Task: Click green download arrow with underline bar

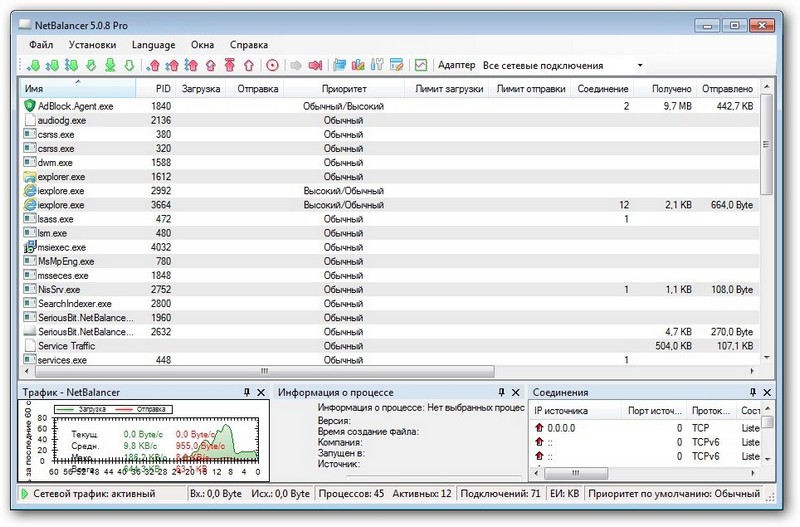Action: [x=110, y=65]
